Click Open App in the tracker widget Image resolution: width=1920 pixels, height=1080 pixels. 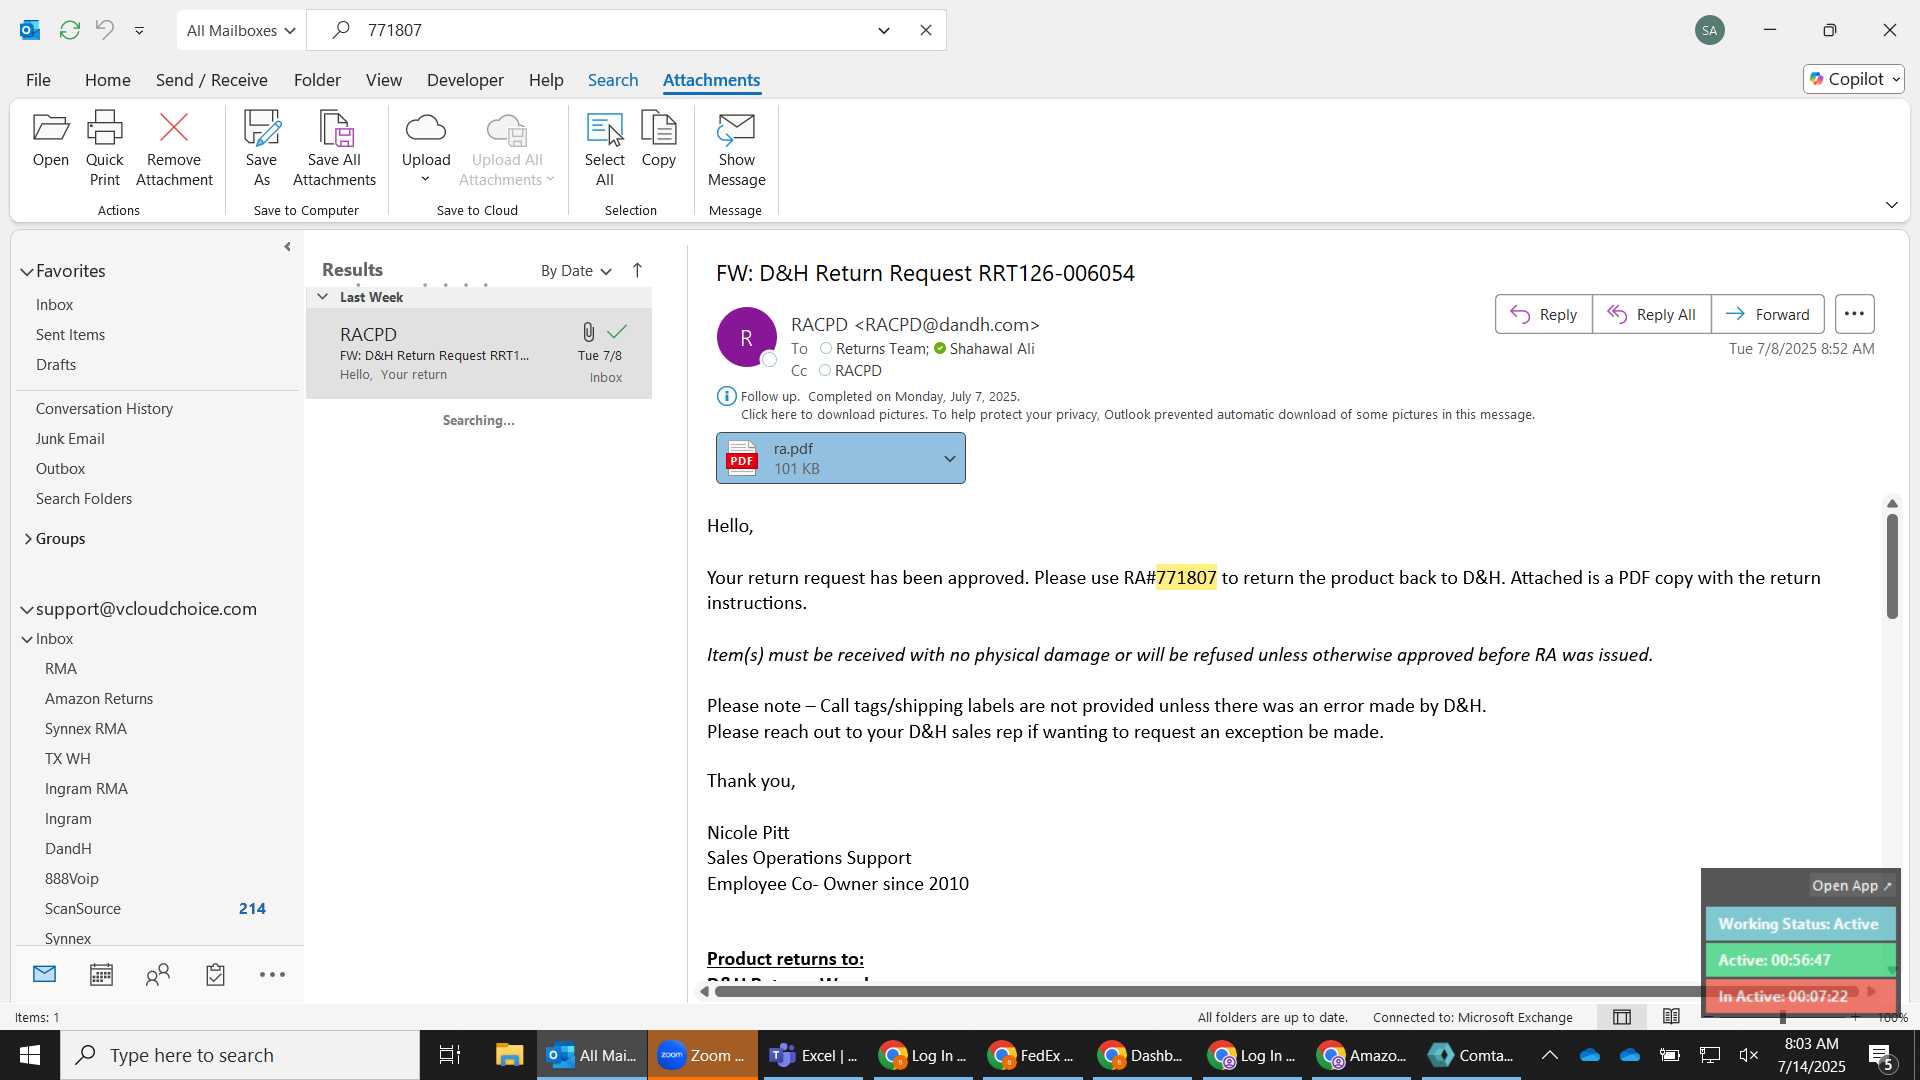[x=1851, y=886]
